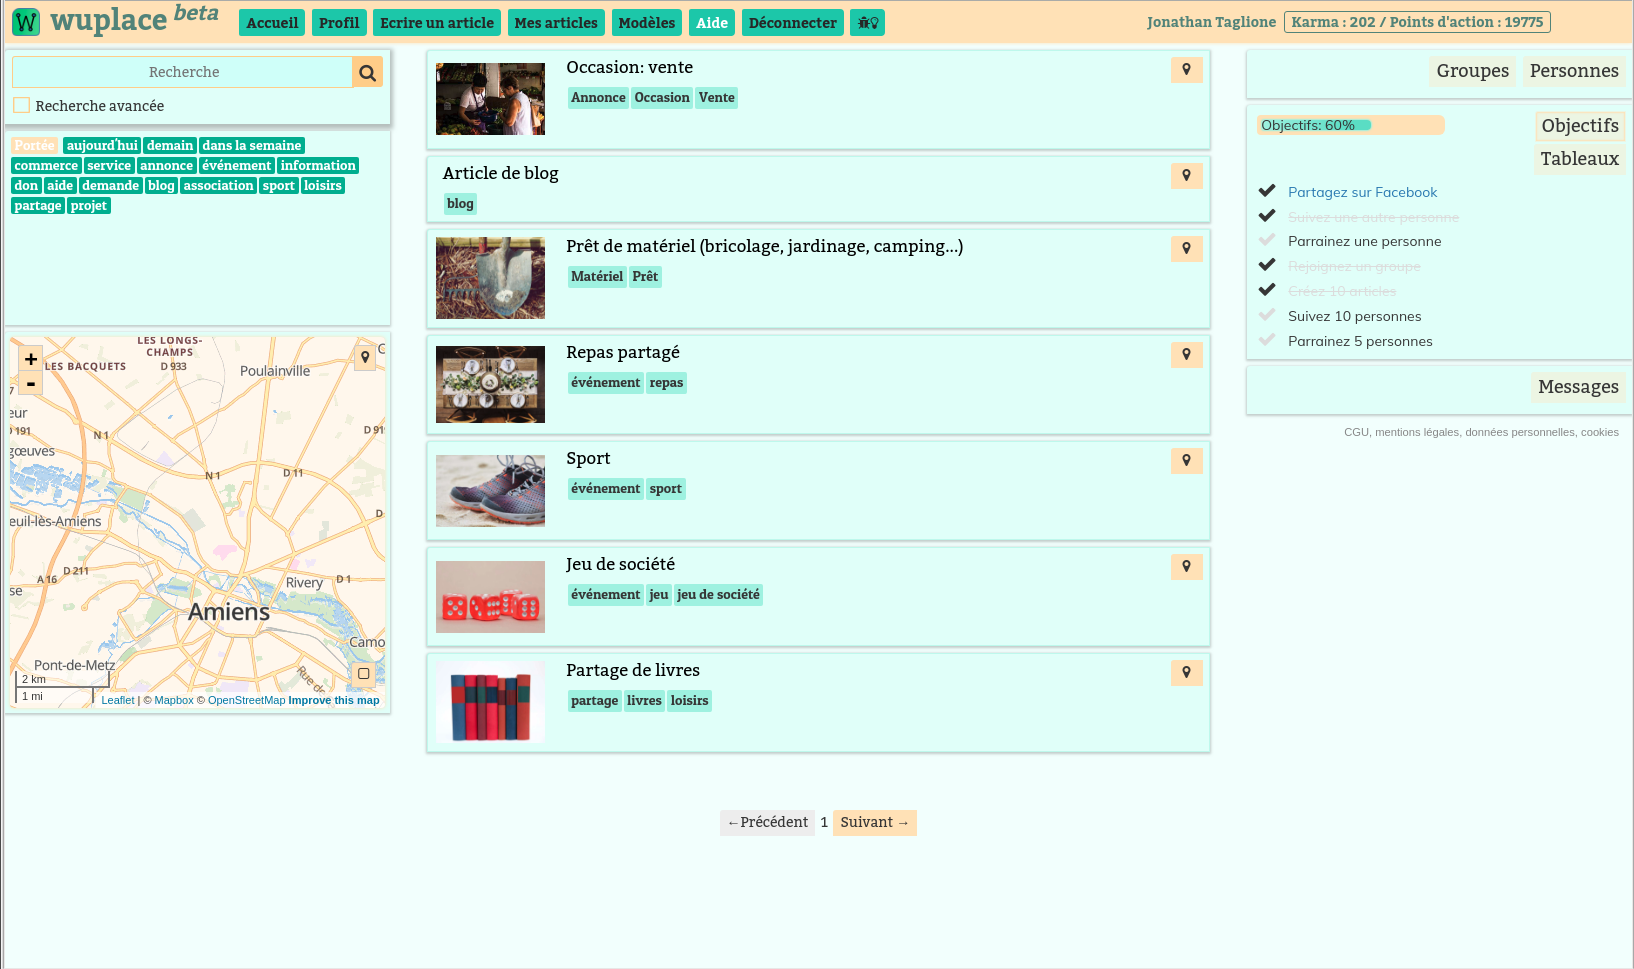The height and width of the screenshot is (969, 1634).
Task: Expand the Objectifs panel
Action: (x=1580, y=126)
